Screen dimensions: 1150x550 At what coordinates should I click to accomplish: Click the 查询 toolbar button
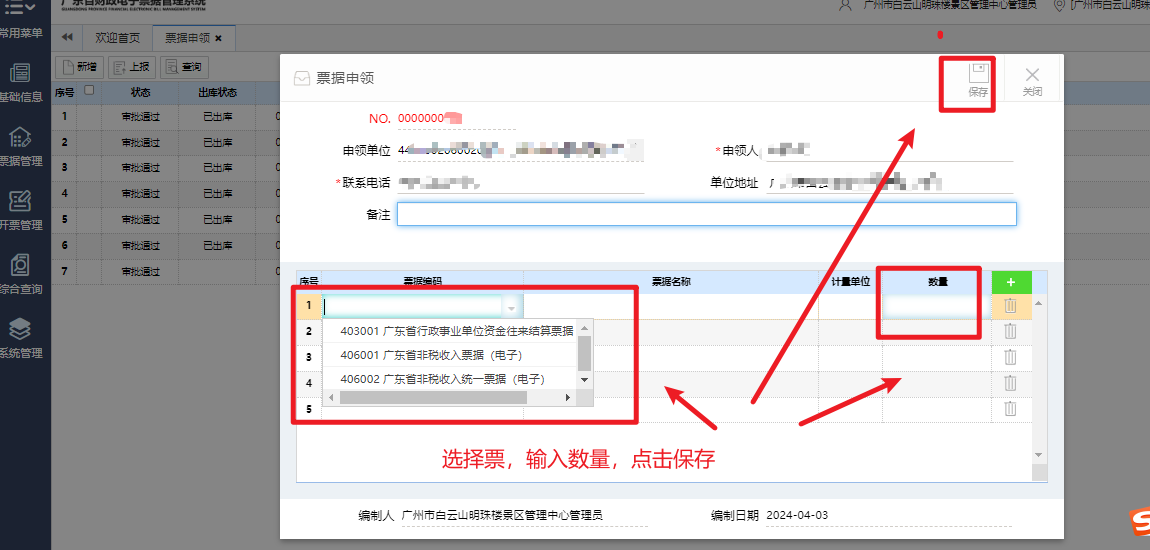(184, 67)
